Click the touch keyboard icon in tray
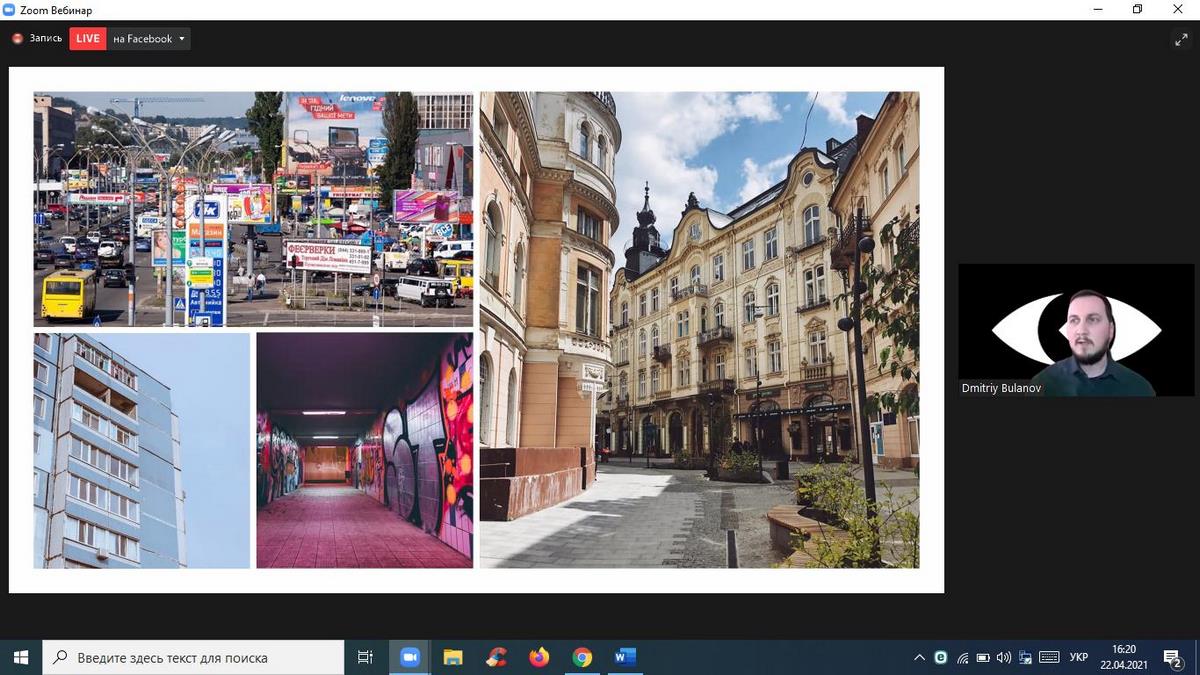This screenshot has width=1200, height=675. pyautogui.click(x=1049, y=657)
